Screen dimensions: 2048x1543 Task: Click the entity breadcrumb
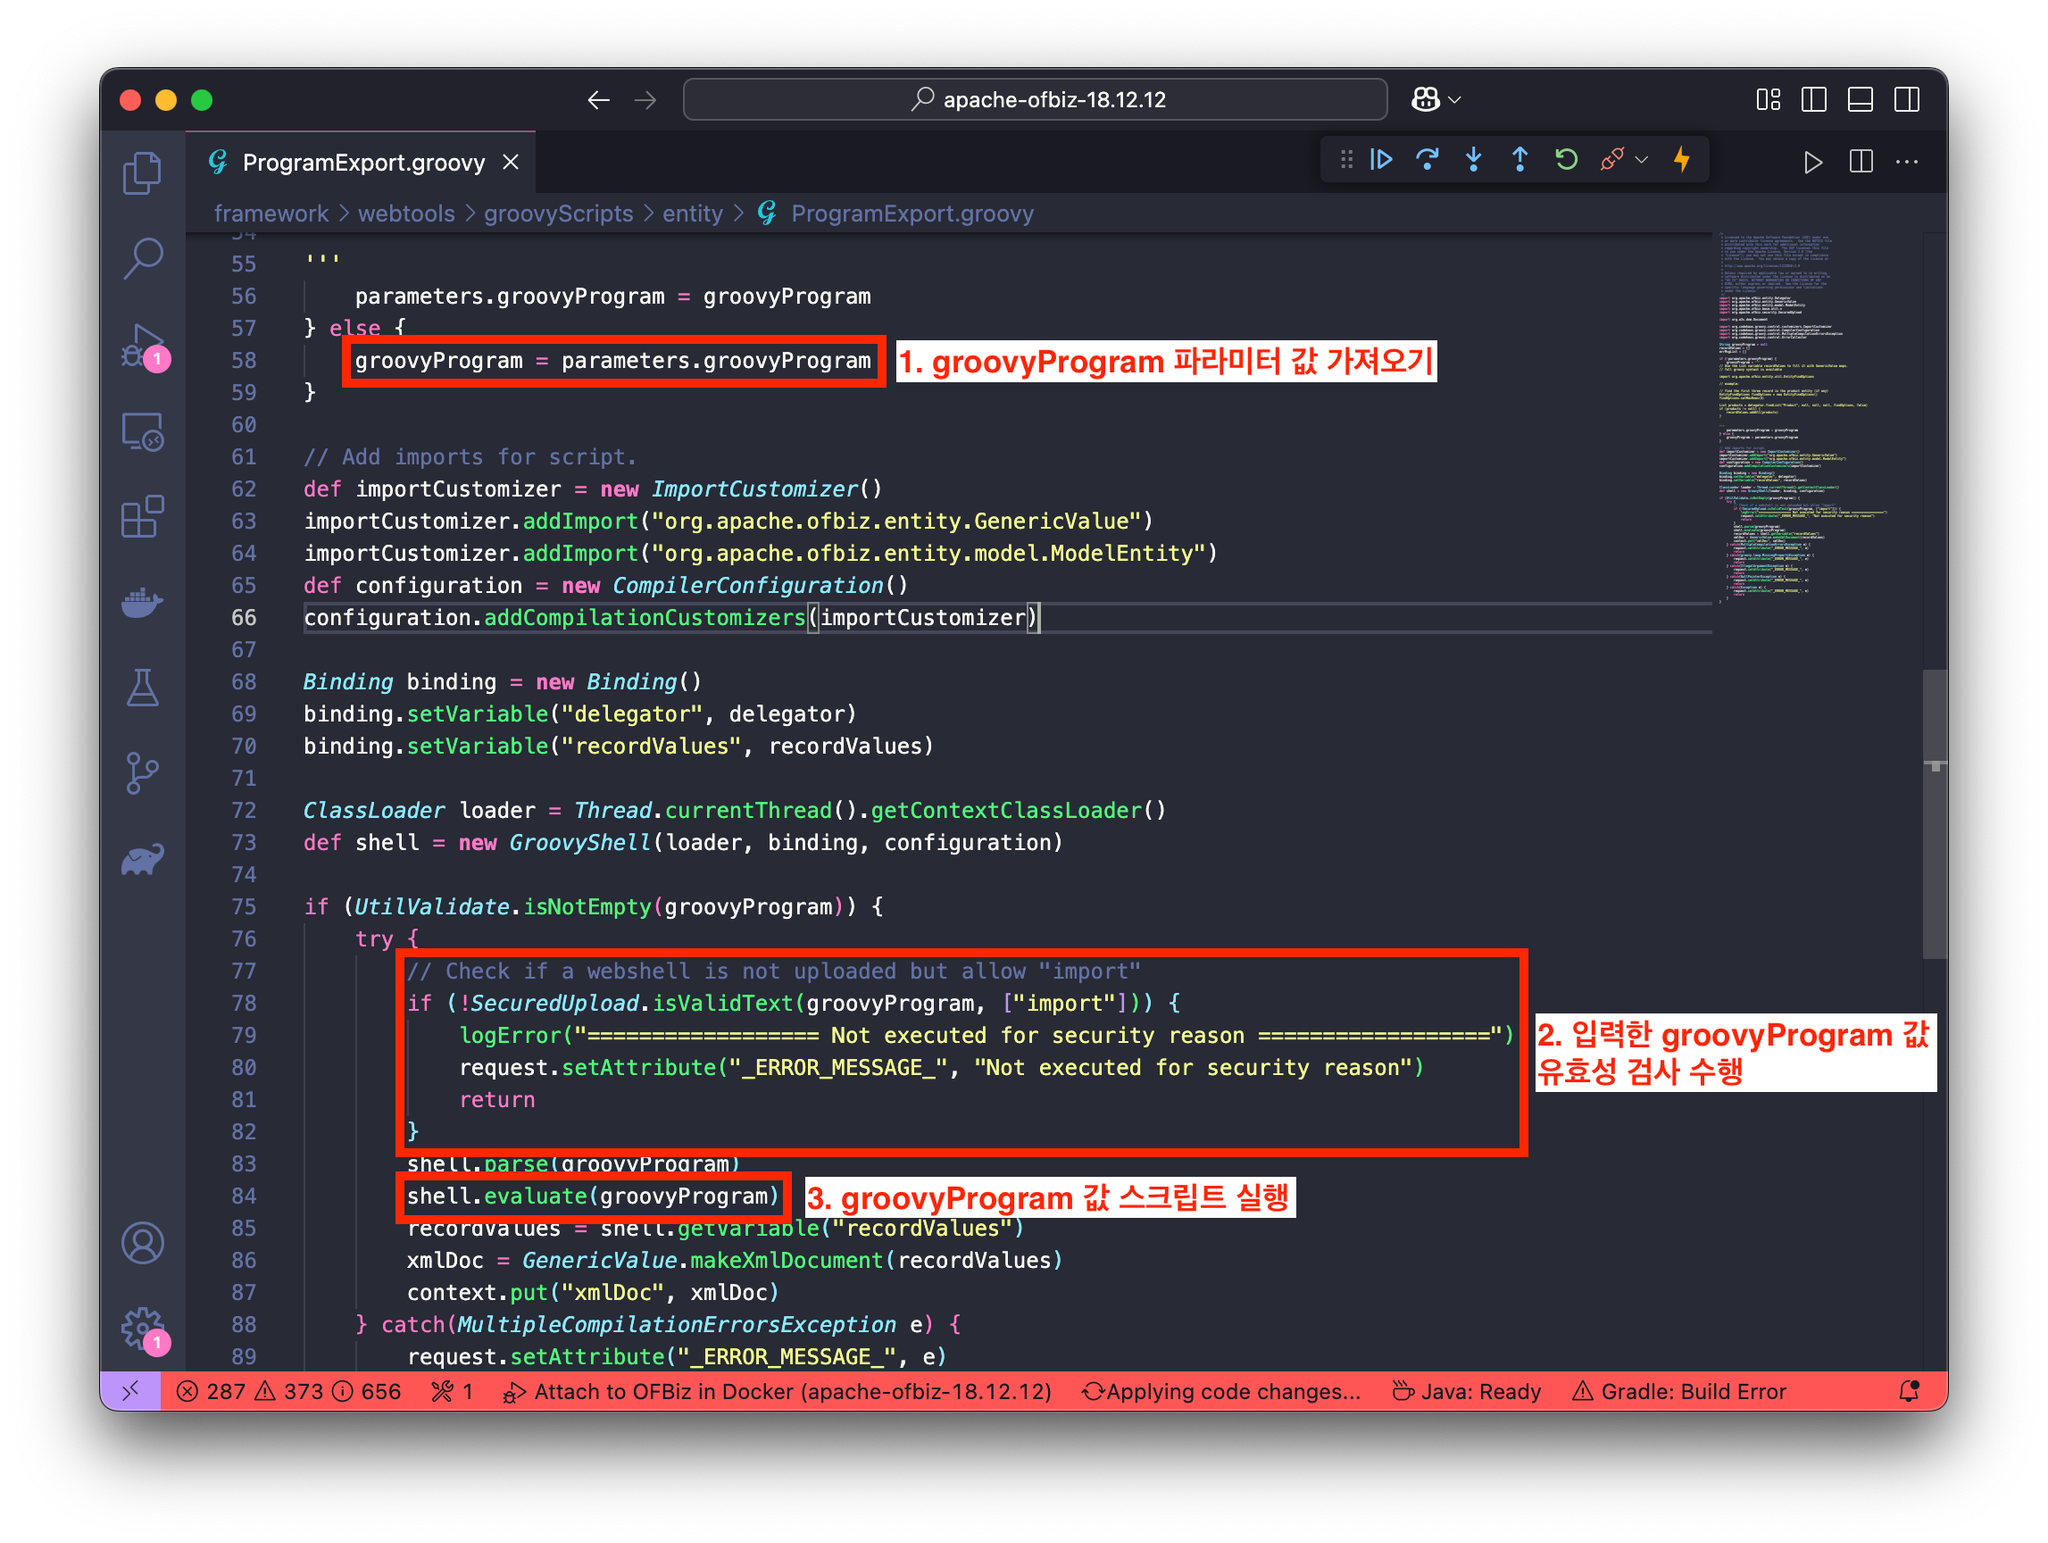tap(692, 213)
